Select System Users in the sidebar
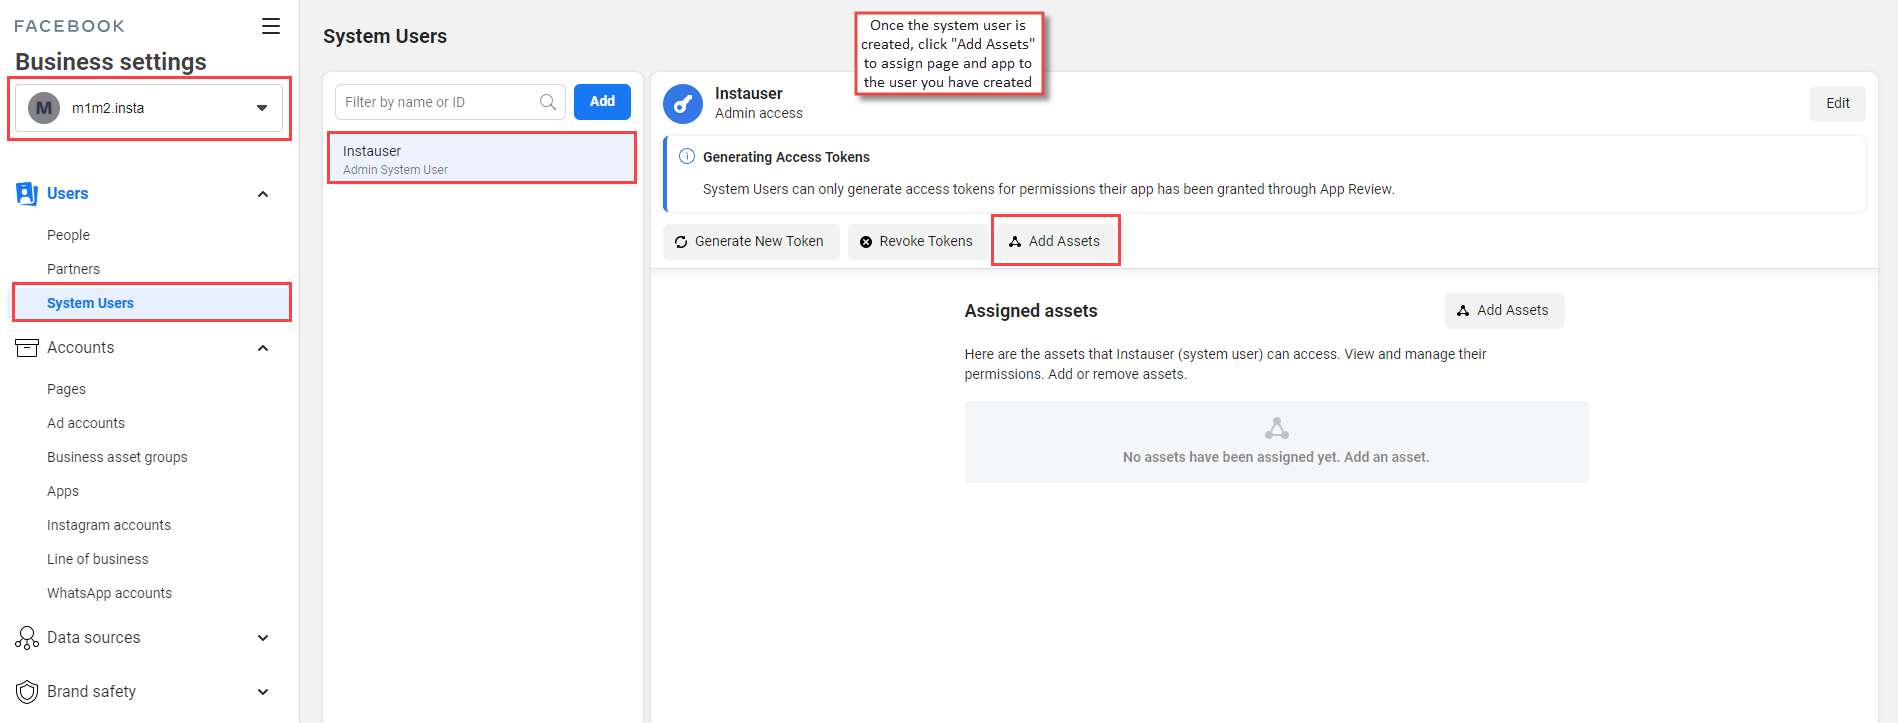The width and height of the screenshot is (1898, 723). point(152,303)
